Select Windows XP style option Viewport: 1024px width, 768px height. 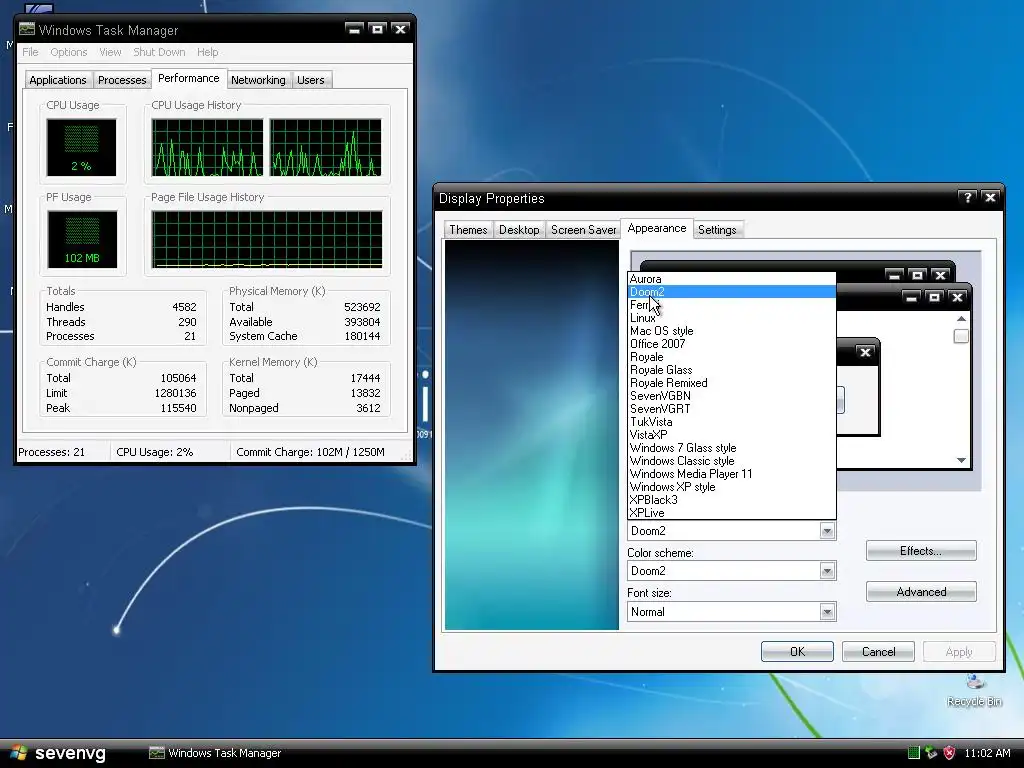(731, 487)
